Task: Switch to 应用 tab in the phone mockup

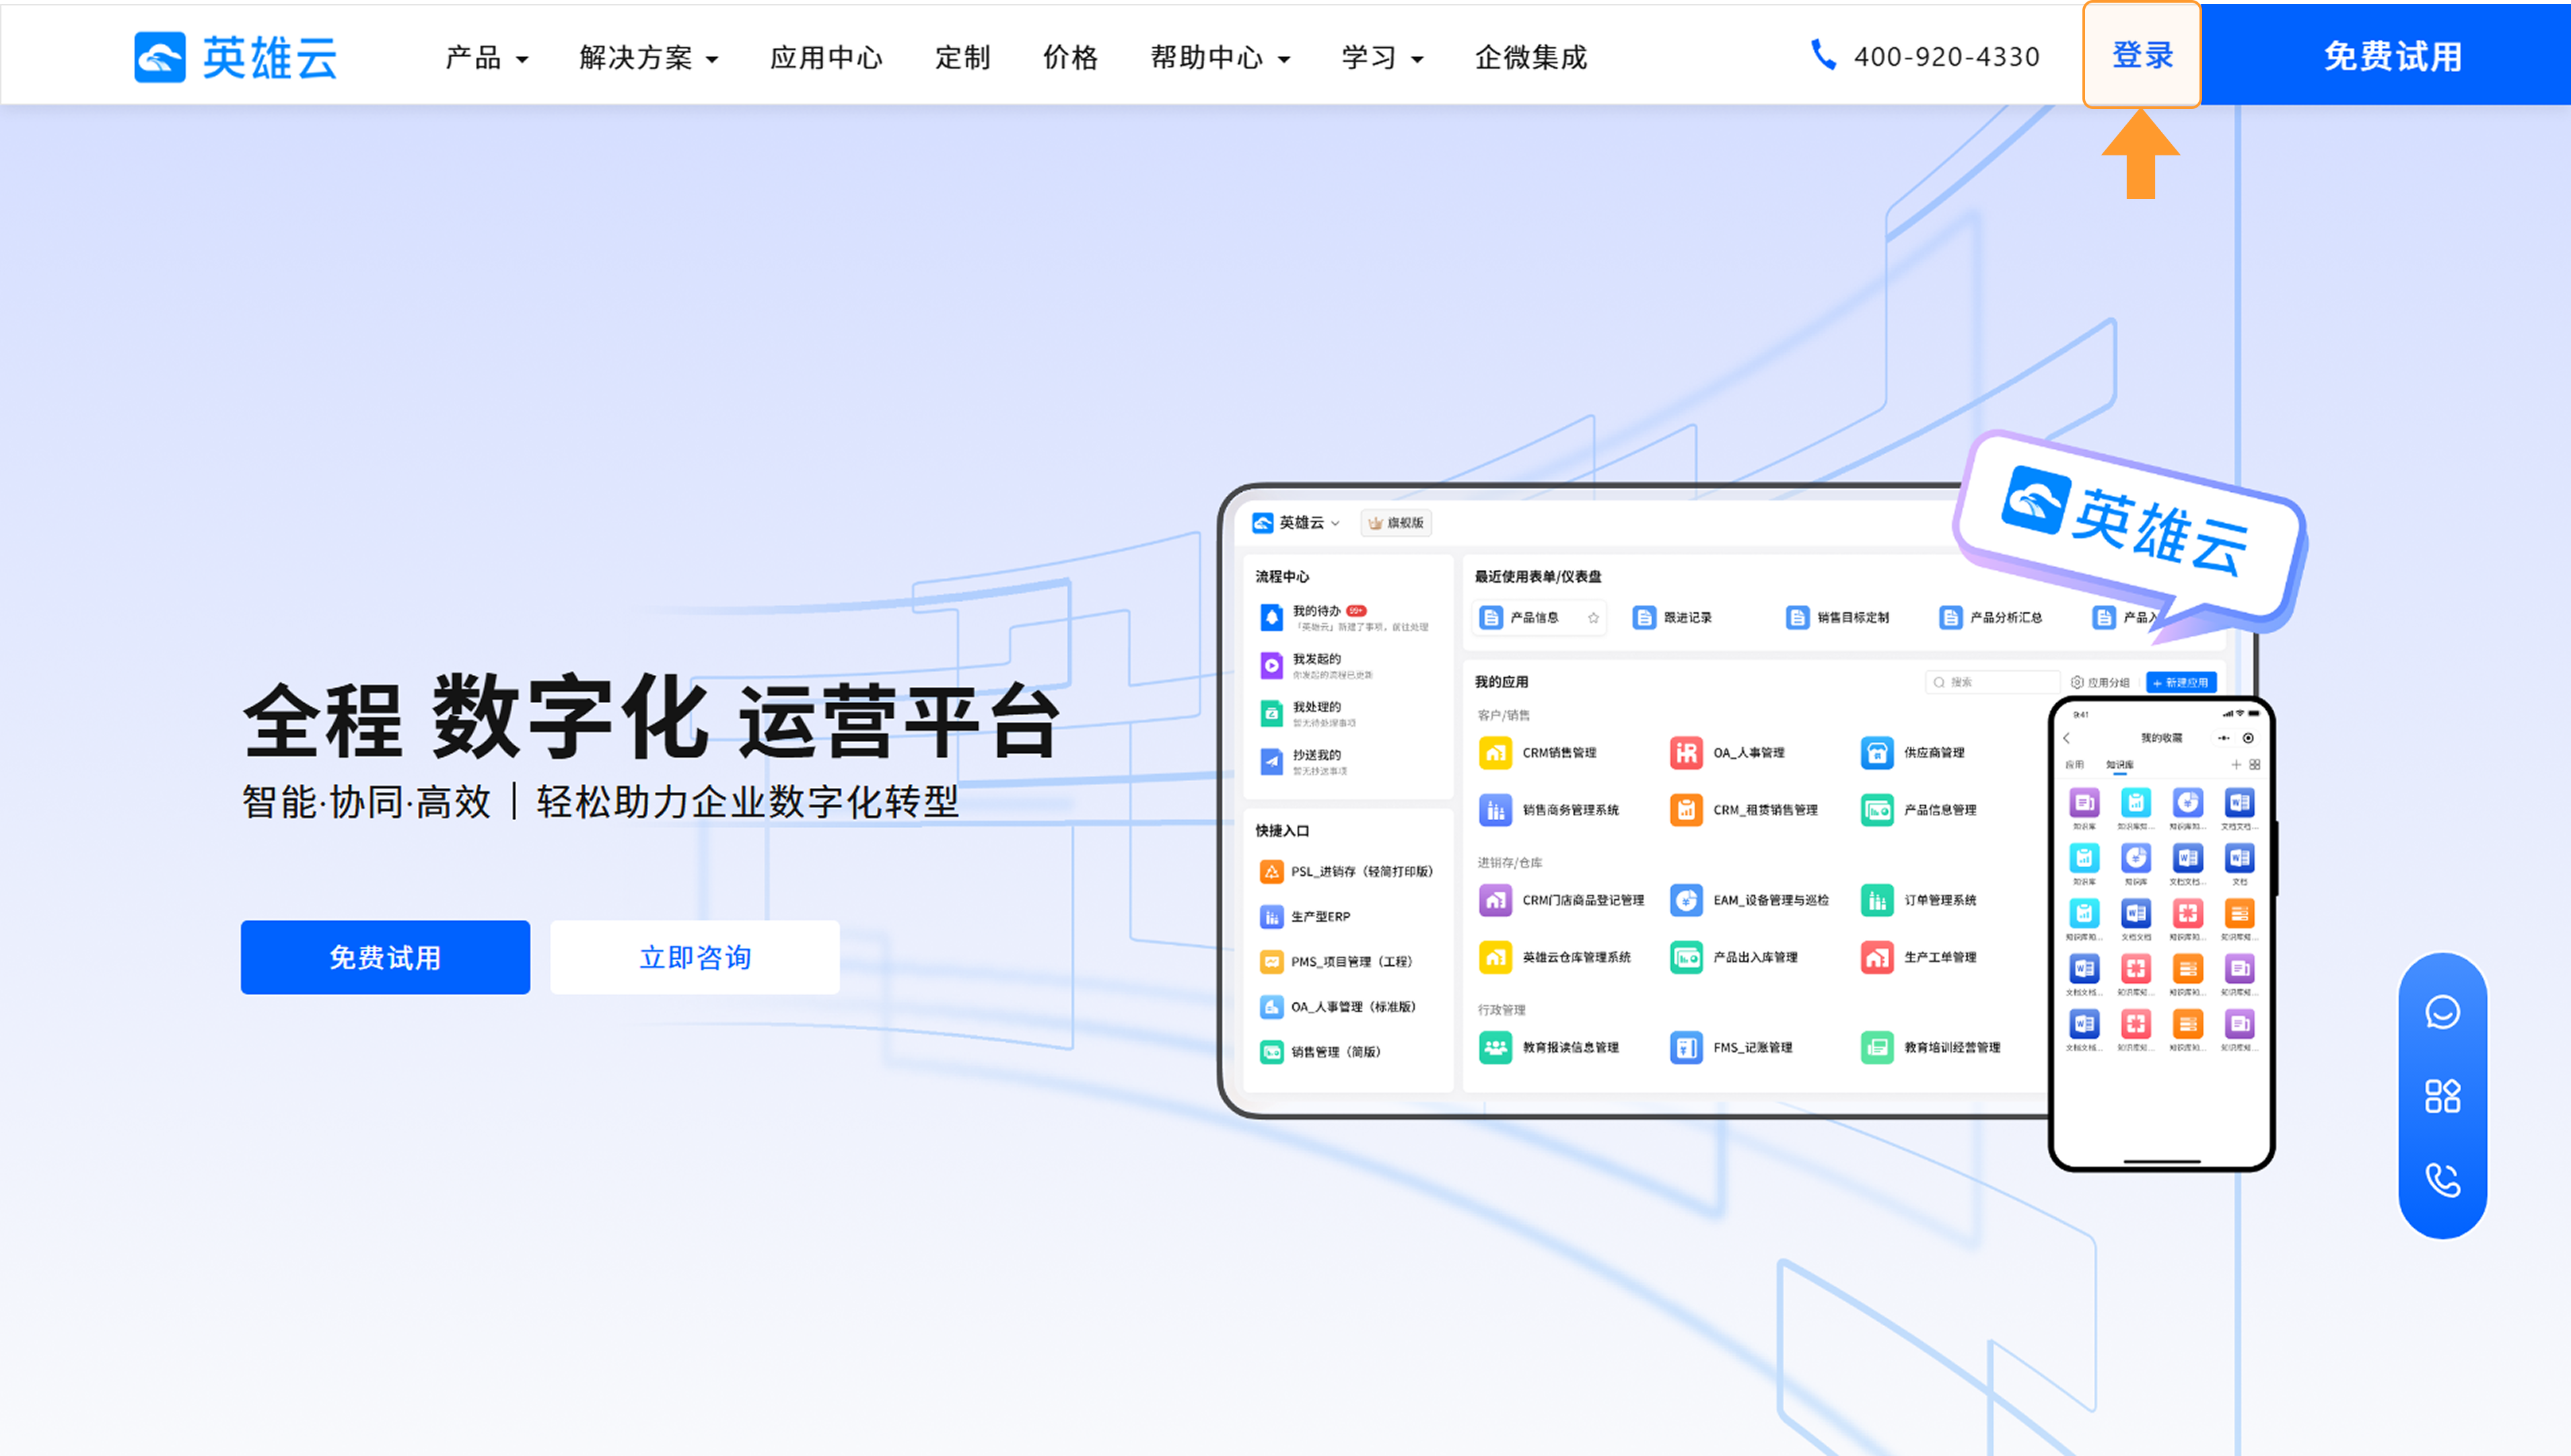Action: 2074,765
